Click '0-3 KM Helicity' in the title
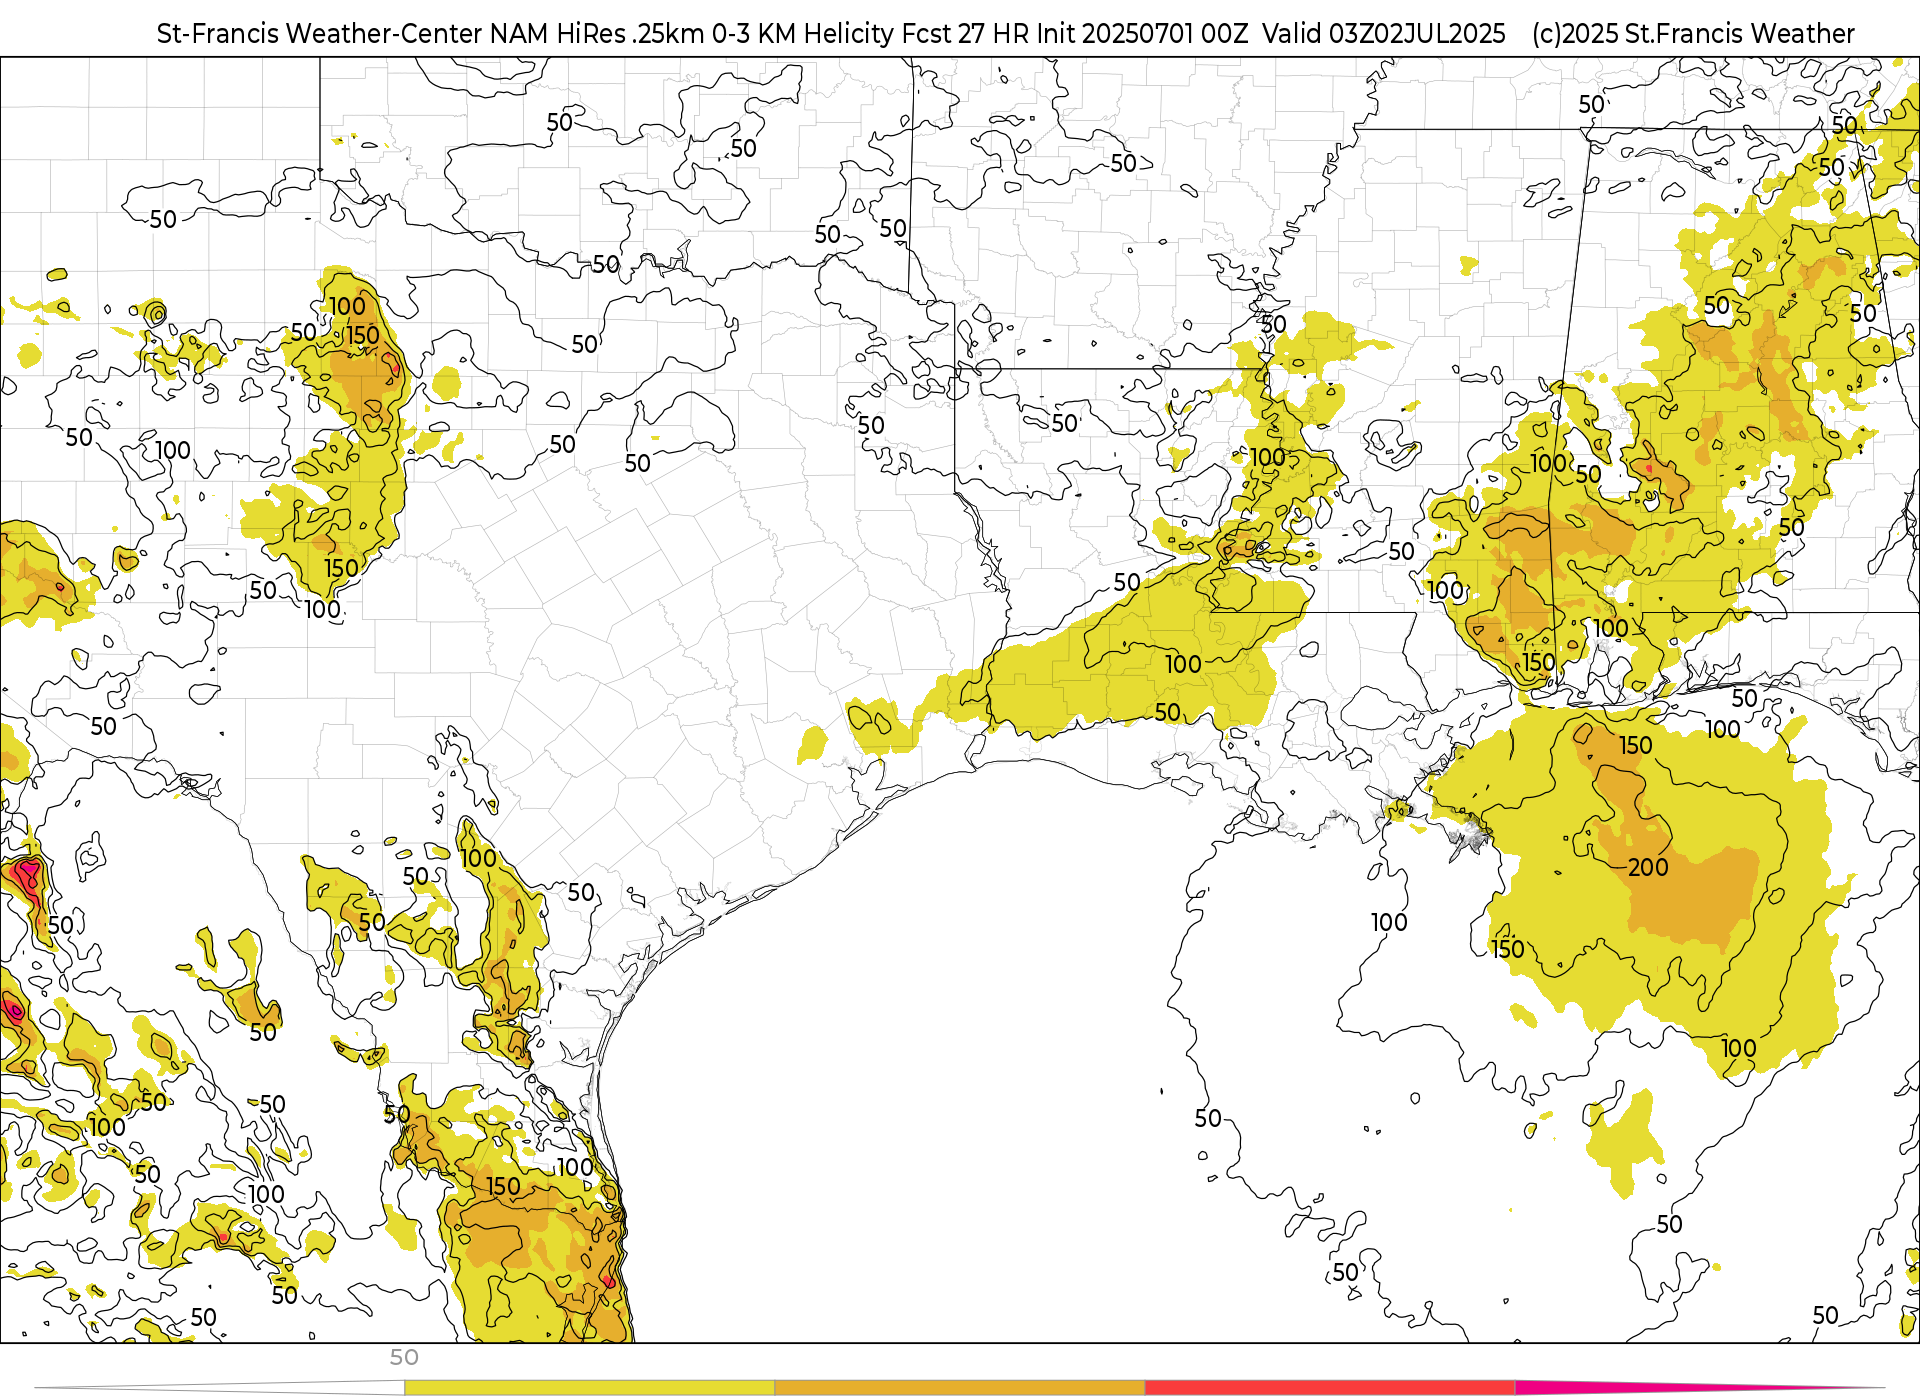 pyautogui.click(x=803, y=34)
